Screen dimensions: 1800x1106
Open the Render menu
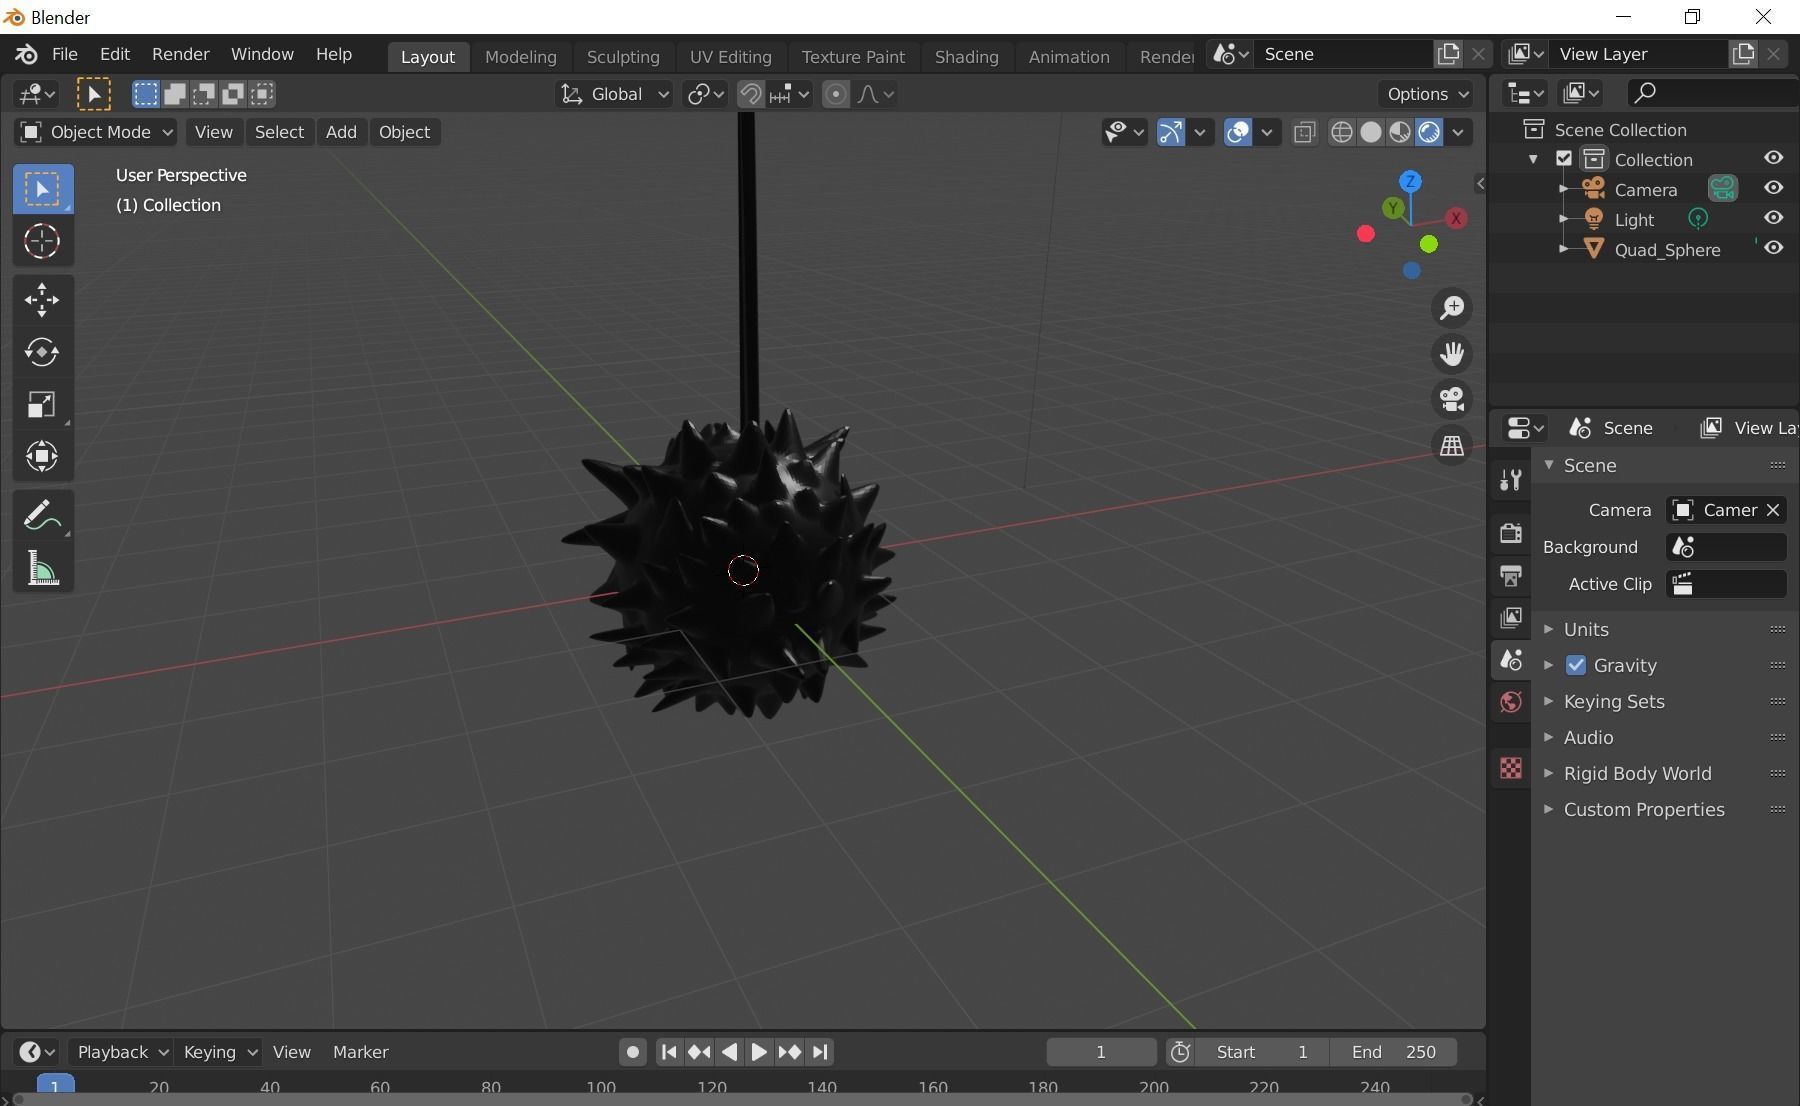pos(179,54)
